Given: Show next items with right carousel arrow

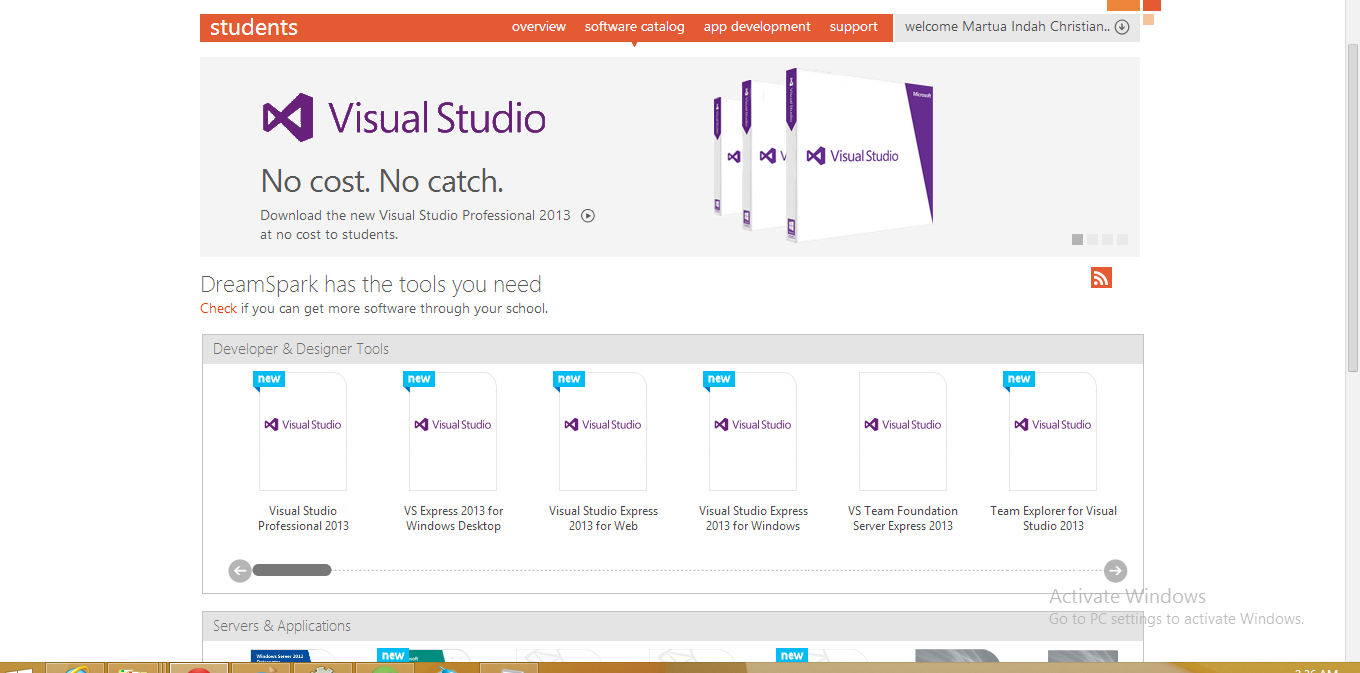Looking at the screenshot, I should [x=1116, y=571].
